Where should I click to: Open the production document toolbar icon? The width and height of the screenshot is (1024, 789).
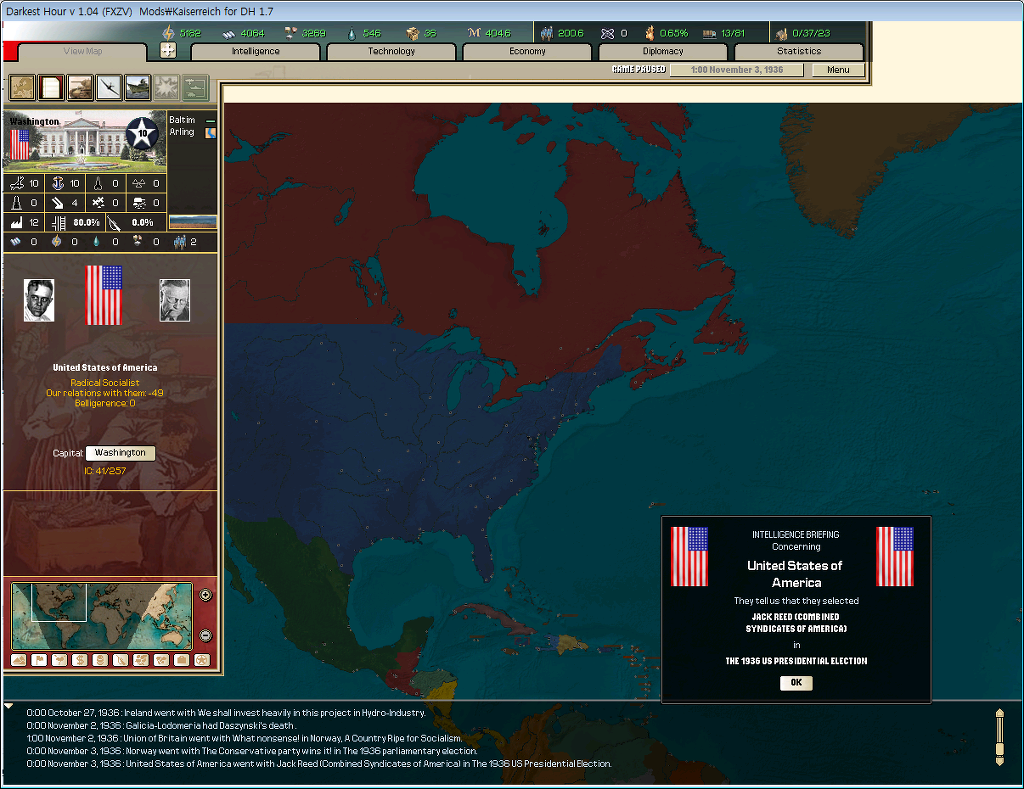[51, 87]
